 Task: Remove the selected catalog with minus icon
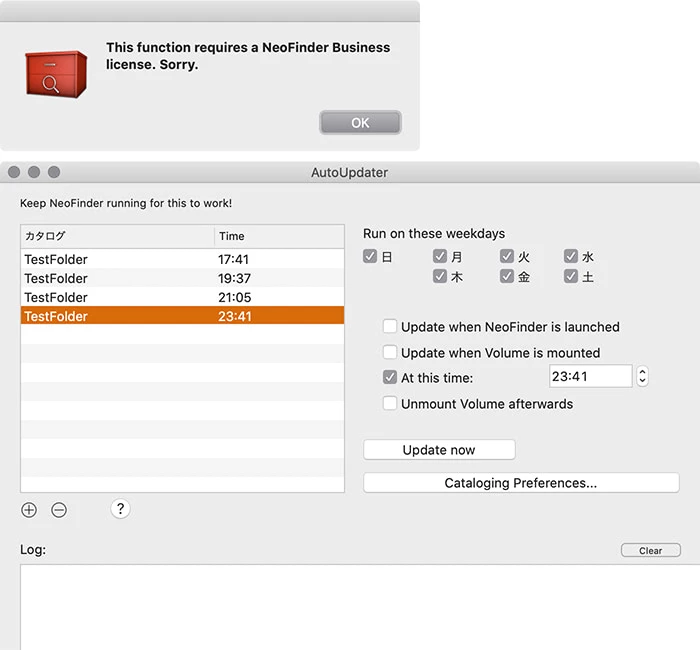pos(59,510)
